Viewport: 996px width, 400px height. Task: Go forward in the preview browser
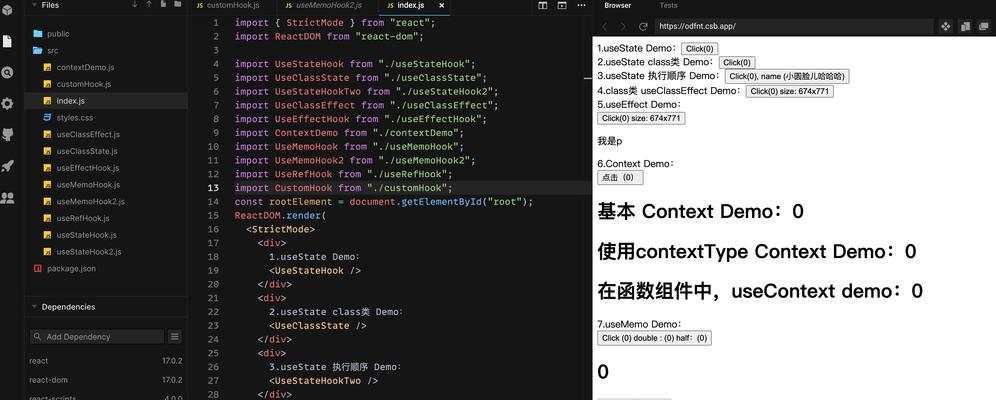pyautogui.click(x=623, y=27)
